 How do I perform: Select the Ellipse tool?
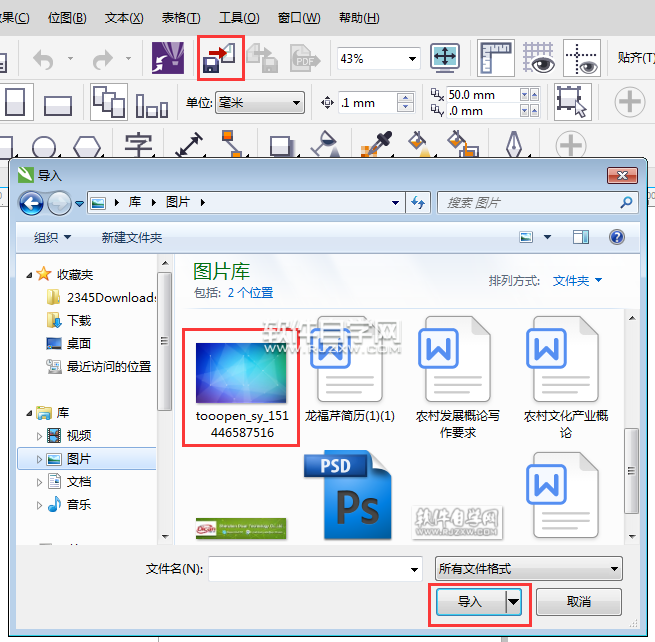pyautogui.click(x=44, y=147)
